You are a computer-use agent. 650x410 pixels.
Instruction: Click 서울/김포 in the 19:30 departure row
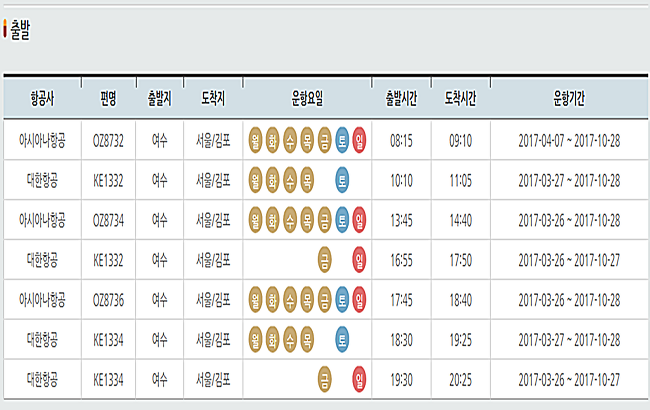pyautogui.click(x=213, y=380)
